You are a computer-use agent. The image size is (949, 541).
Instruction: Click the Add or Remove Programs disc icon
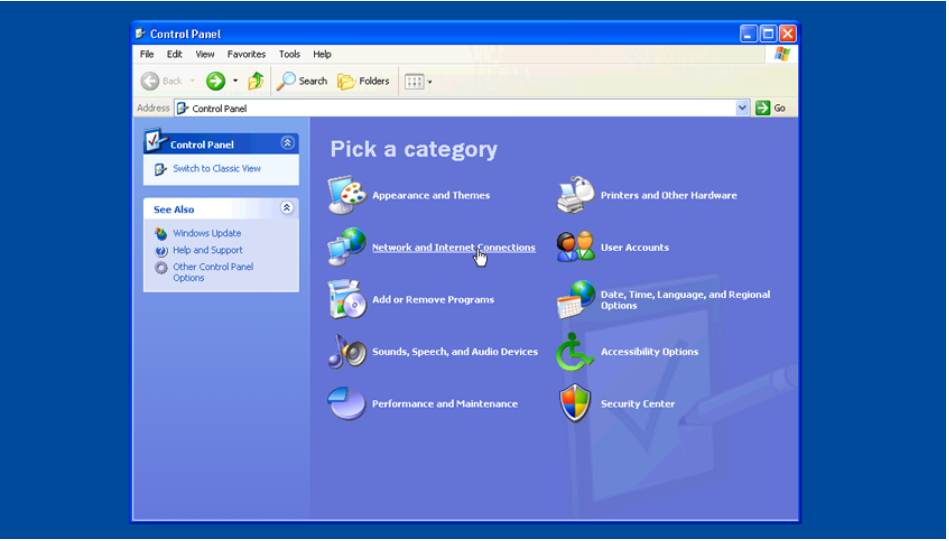(x=347, y=299)
